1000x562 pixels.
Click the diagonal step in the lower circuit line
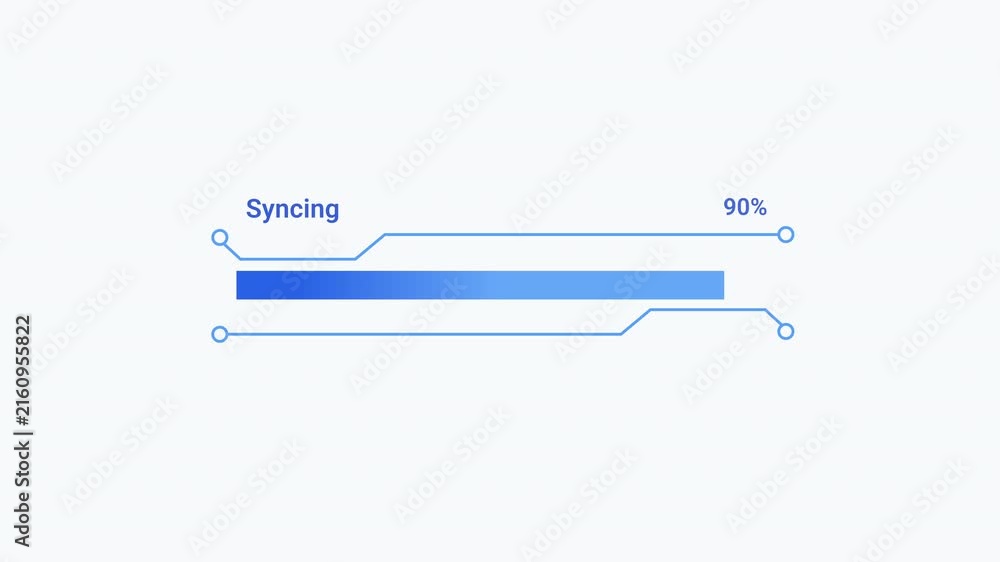(636, 322)
